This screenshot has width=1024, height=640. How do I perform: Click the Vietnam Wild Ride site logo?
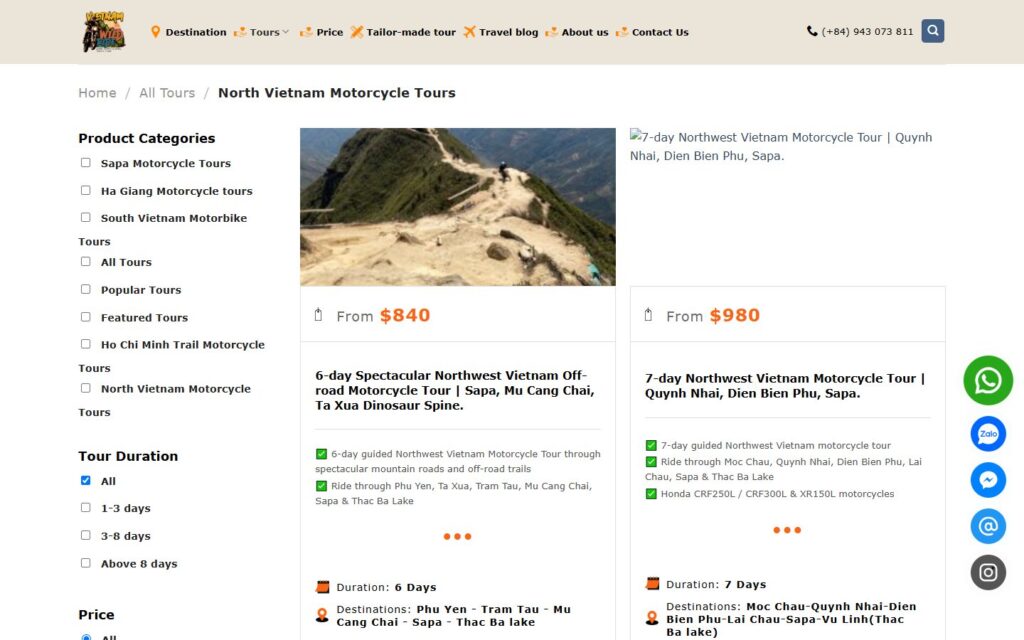click(104, 31)
